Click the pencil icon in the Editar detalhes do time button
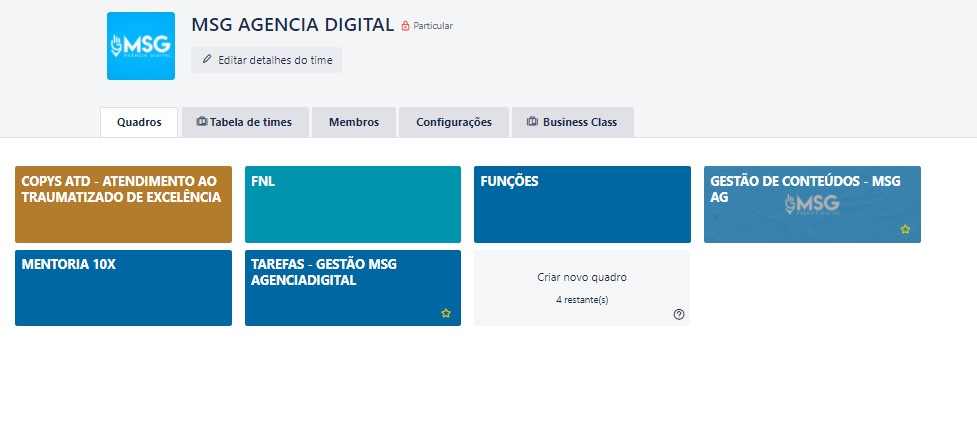977x432 pixels. 207,60
